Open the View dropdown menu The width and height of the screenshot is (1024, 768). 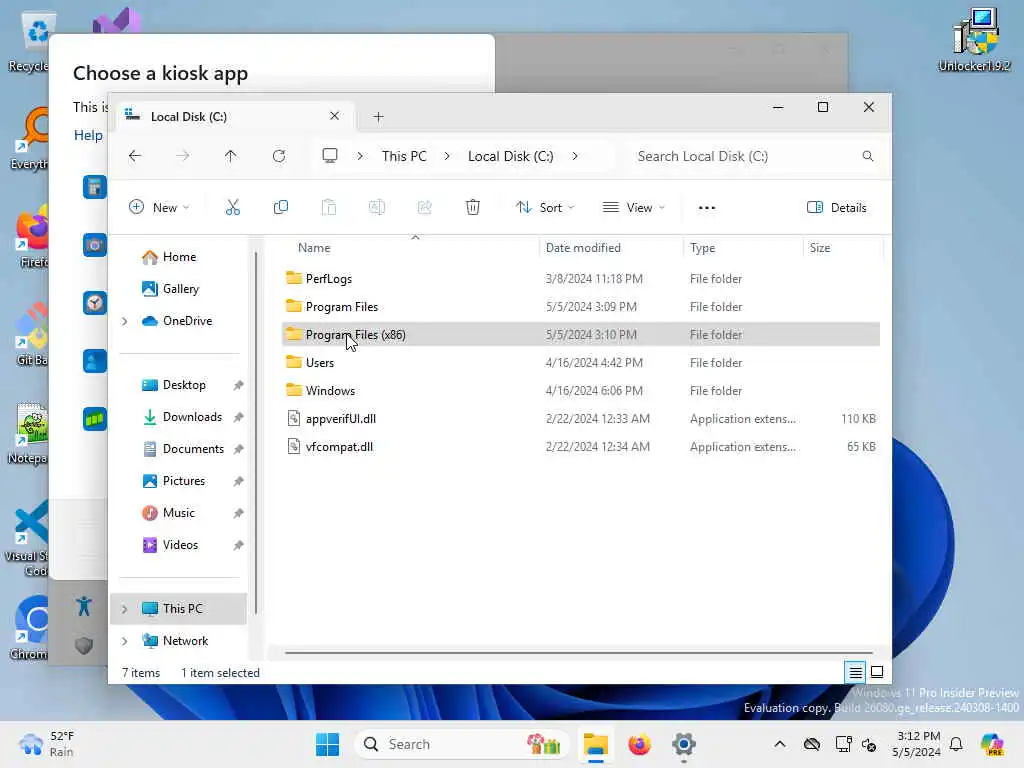coord(633,208)
